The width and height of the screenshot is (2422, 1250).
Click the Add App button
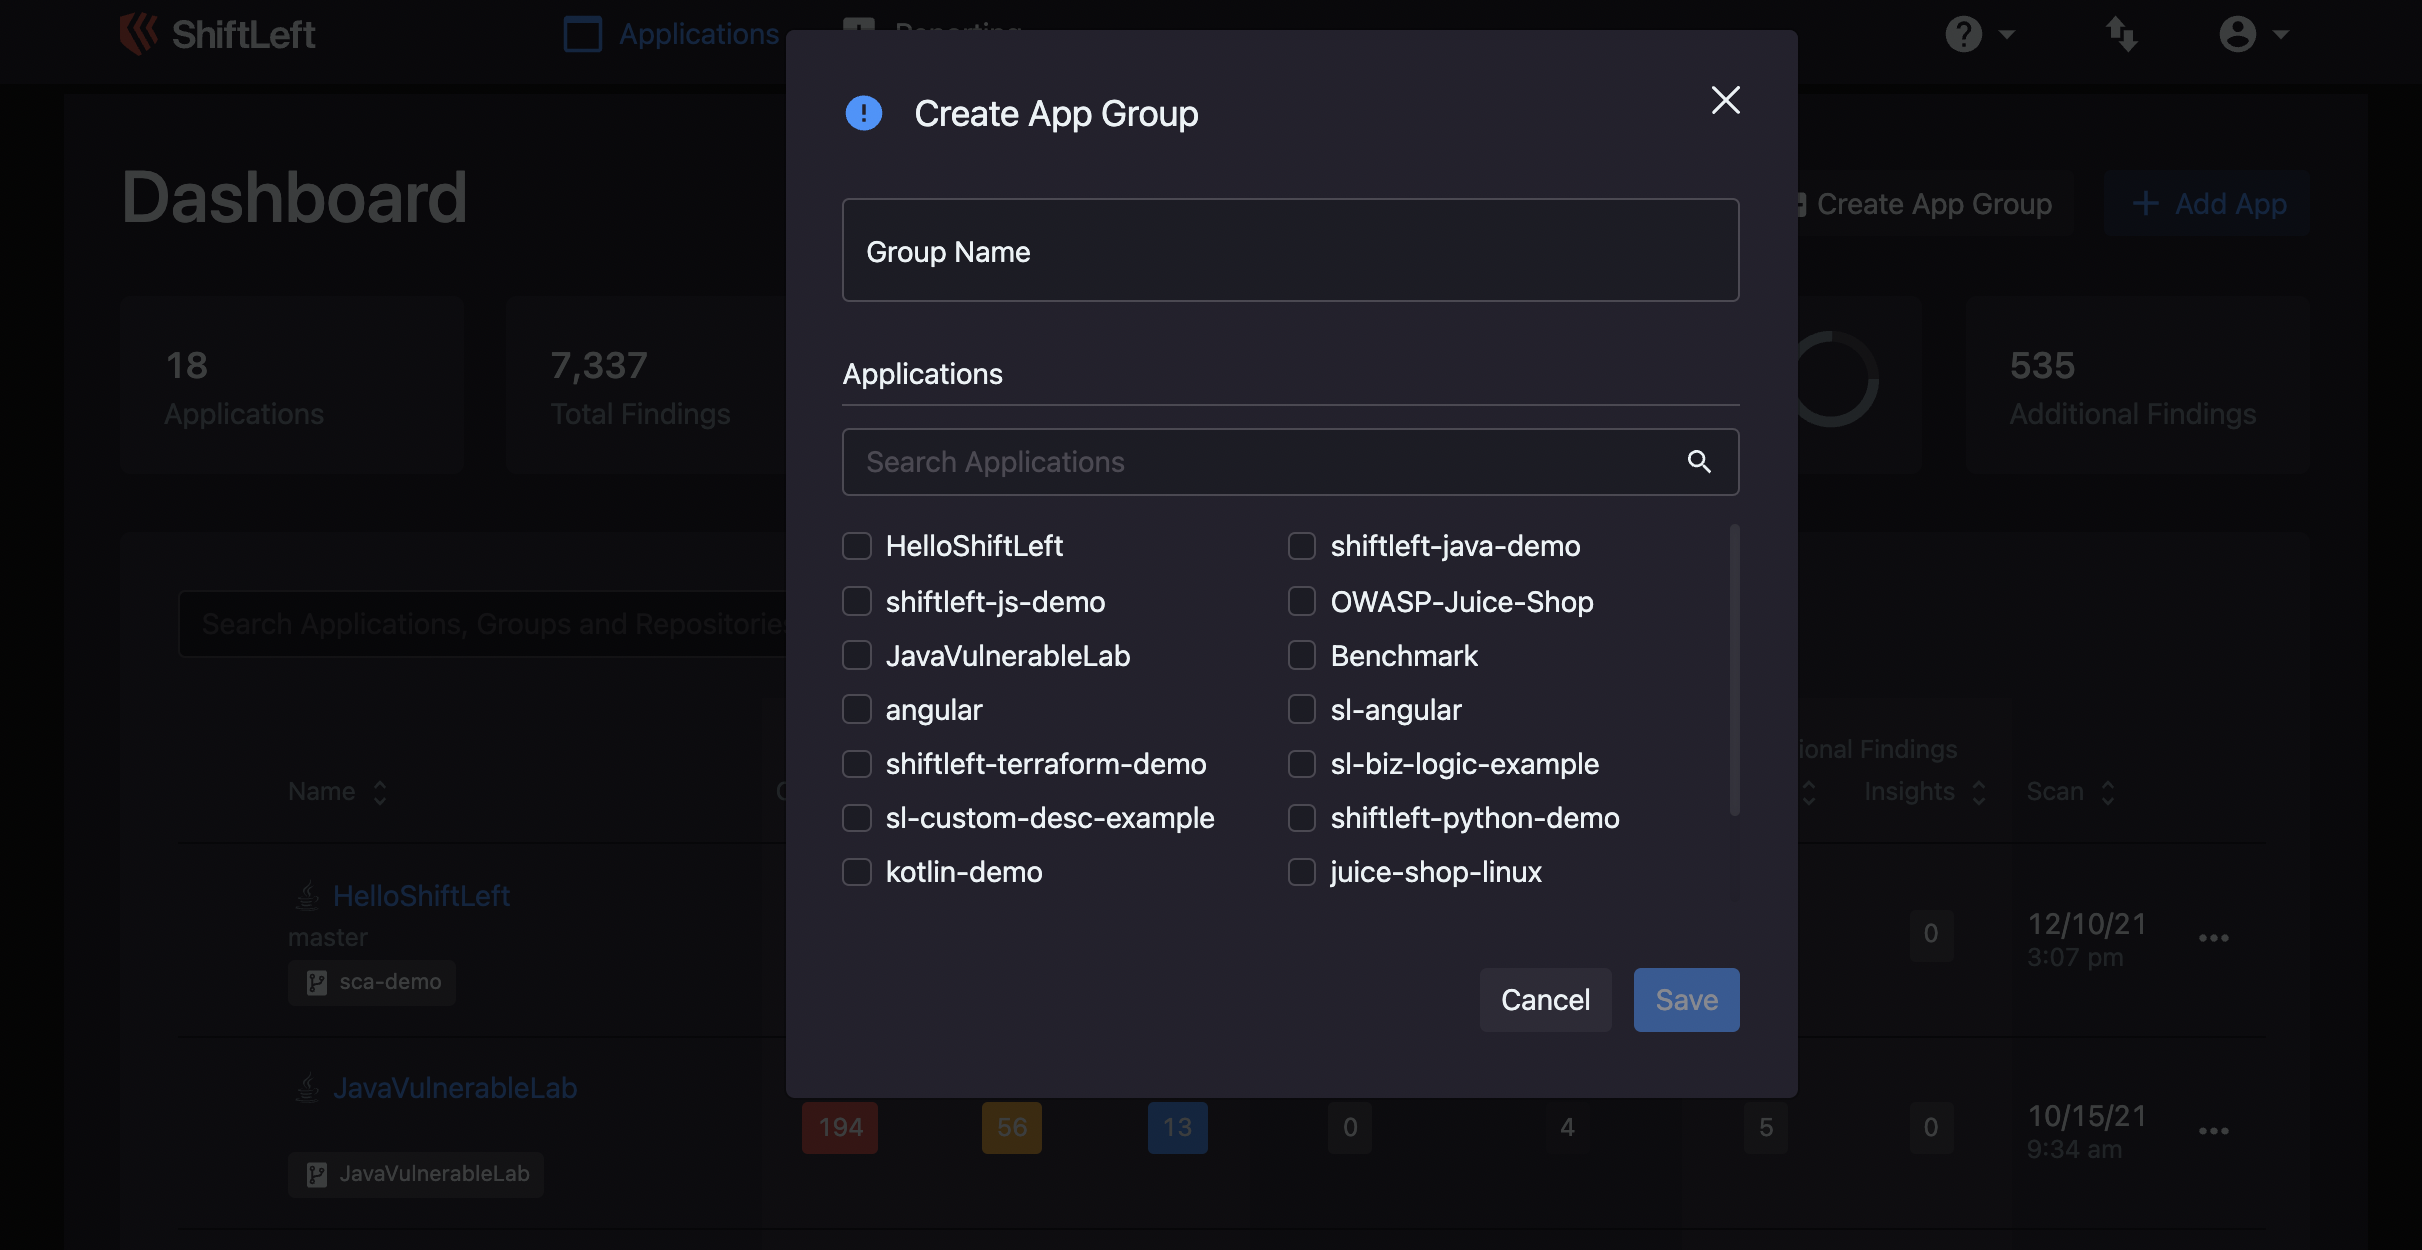2208,204
